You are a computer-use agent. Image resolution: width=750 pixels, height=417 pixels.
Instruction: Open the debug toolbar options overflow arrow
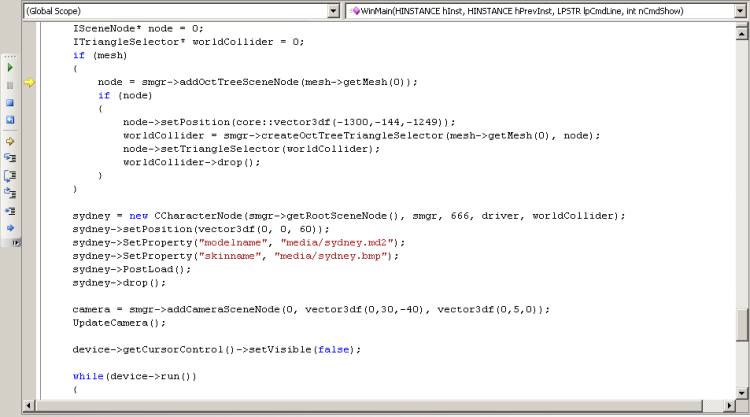pyautogui.click(x=15, y=243)
